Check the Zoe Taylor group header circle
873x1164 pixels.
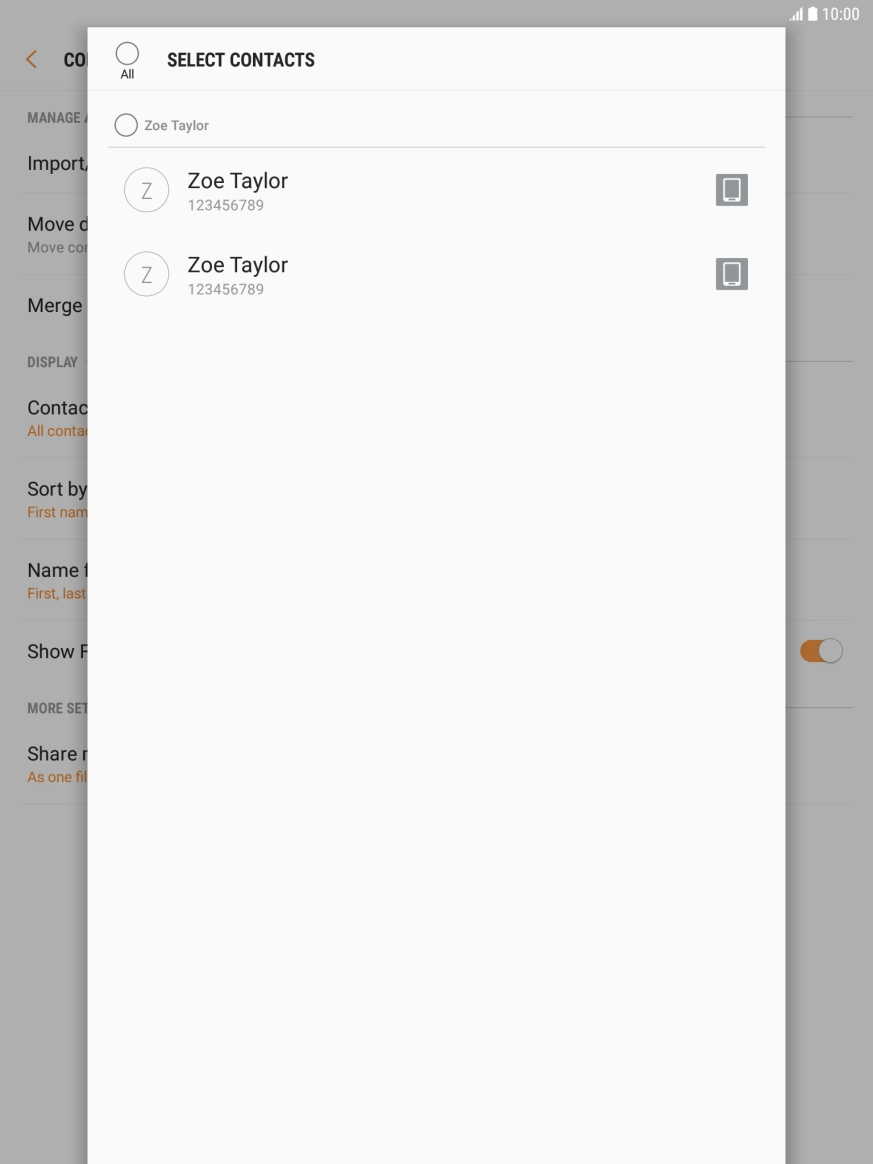(125, 125)
